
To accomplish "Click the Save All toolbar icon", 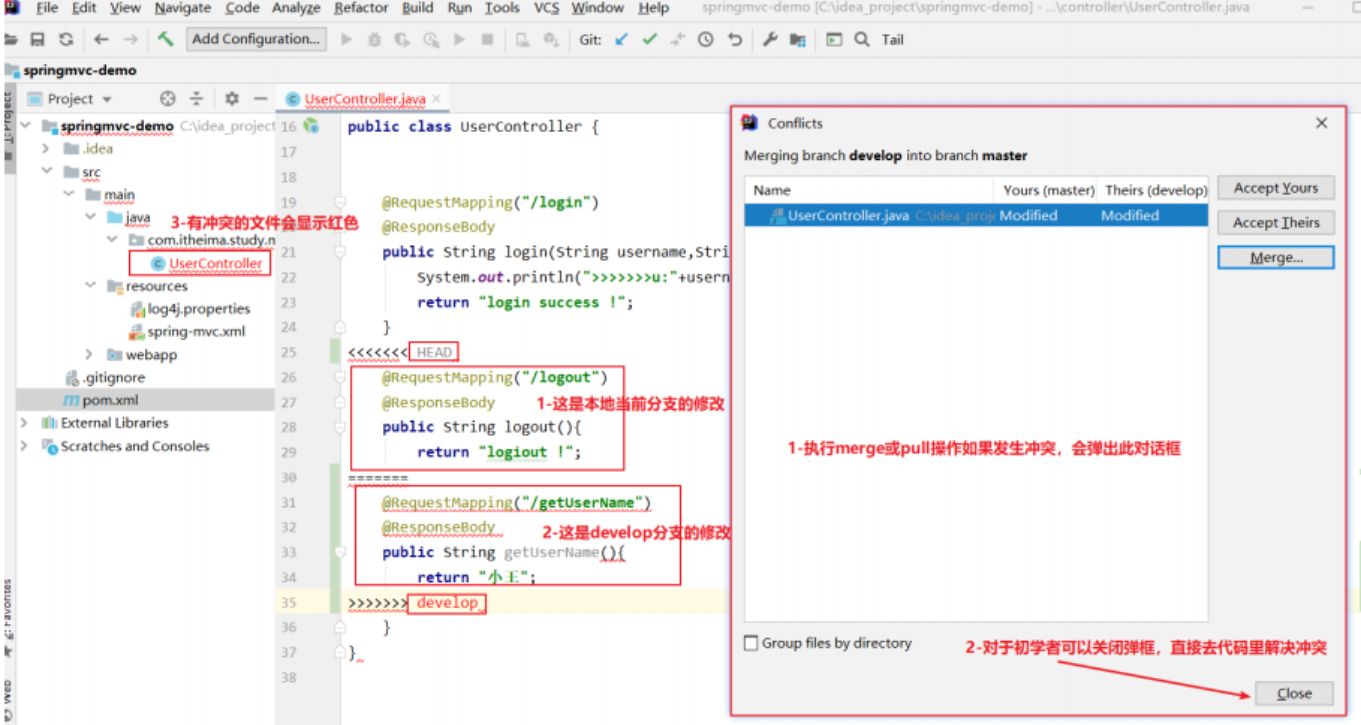I will click(x=38, y=40).
